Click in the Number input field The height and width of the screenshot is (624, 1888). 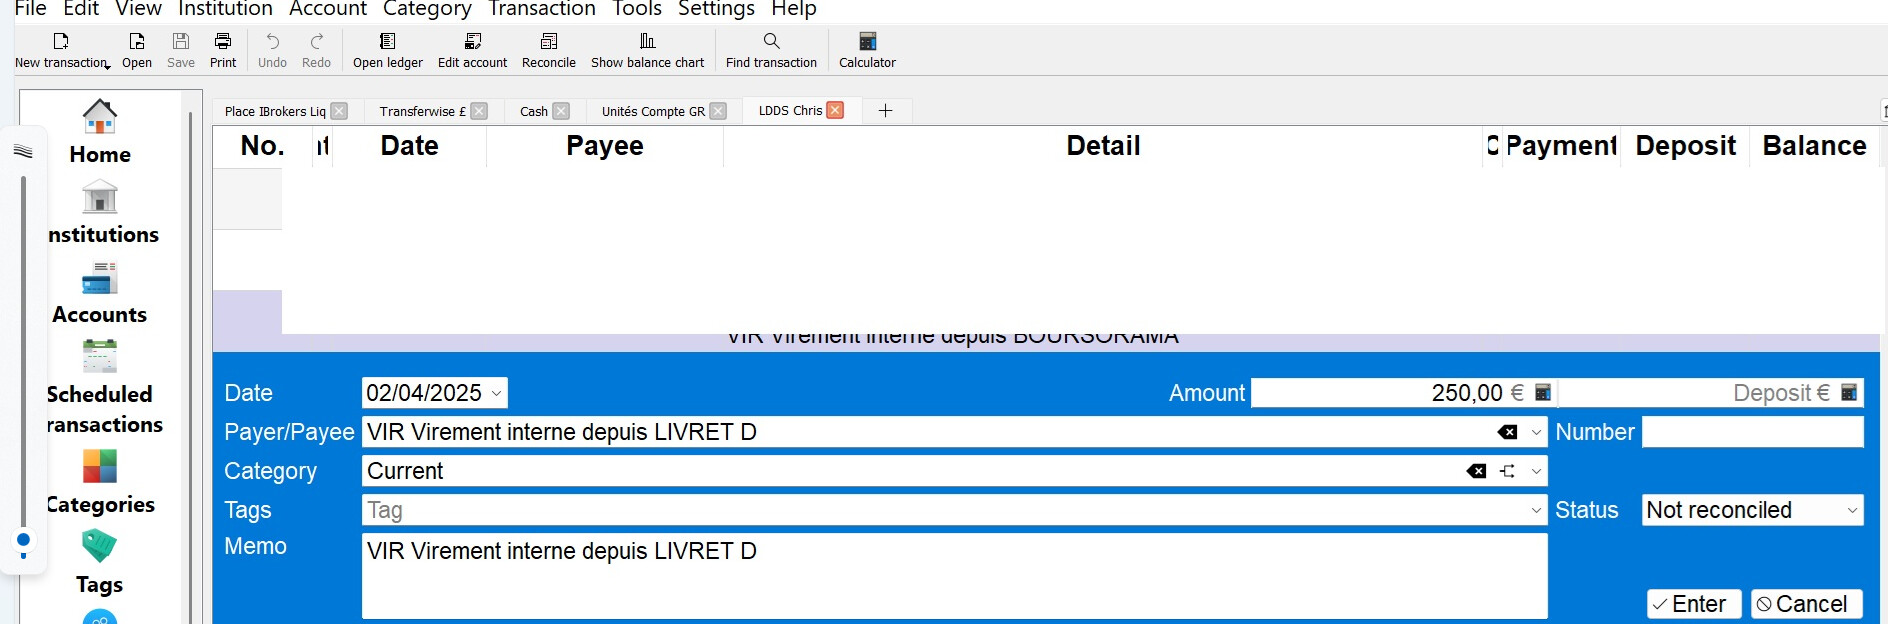(1752, 432)
